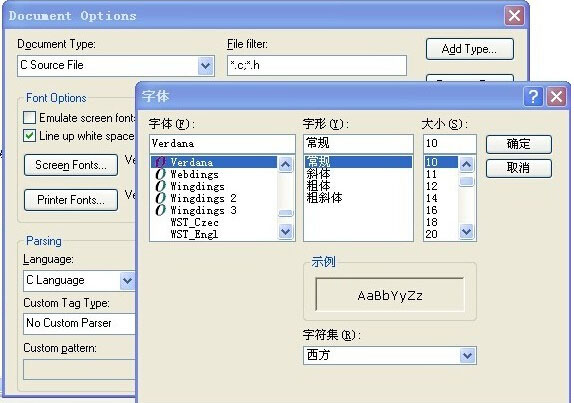Select Wingdings 3 in the font list
The height and width of the screenshot is (403, 574).
tap(214, 210)
